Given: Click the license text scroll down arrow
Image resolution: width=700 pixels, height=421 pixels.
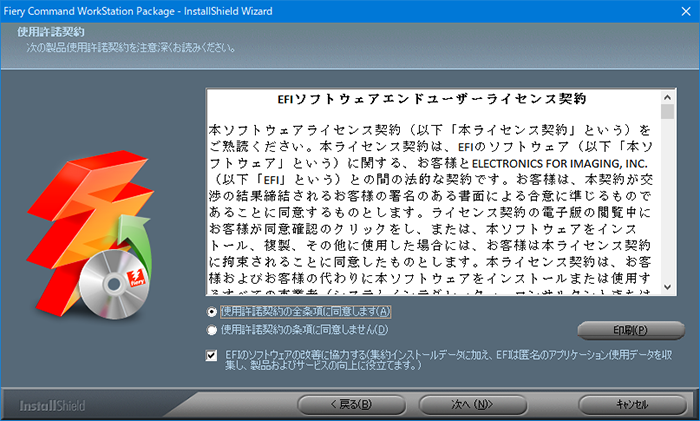Looking at the screenshot, I should point(667,287).
